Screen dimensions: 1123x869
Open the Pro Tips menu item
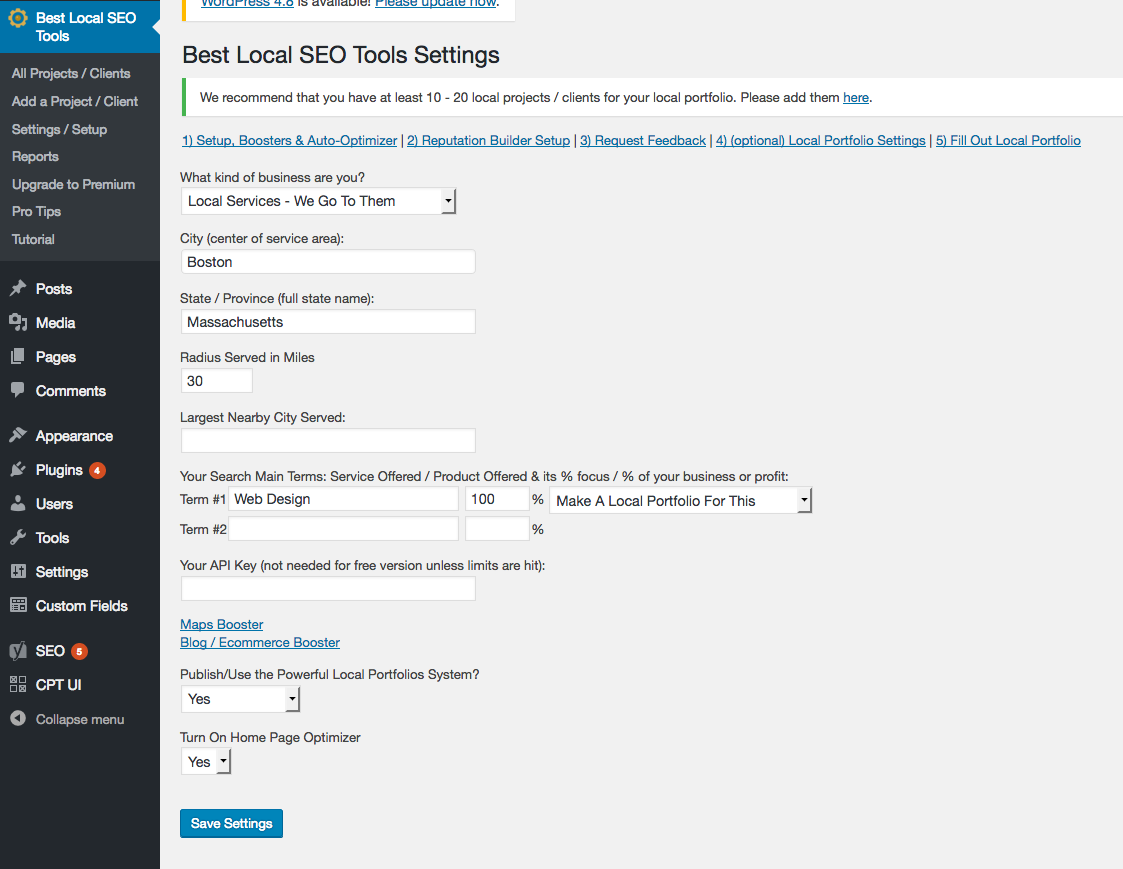(x=36, y=212)
